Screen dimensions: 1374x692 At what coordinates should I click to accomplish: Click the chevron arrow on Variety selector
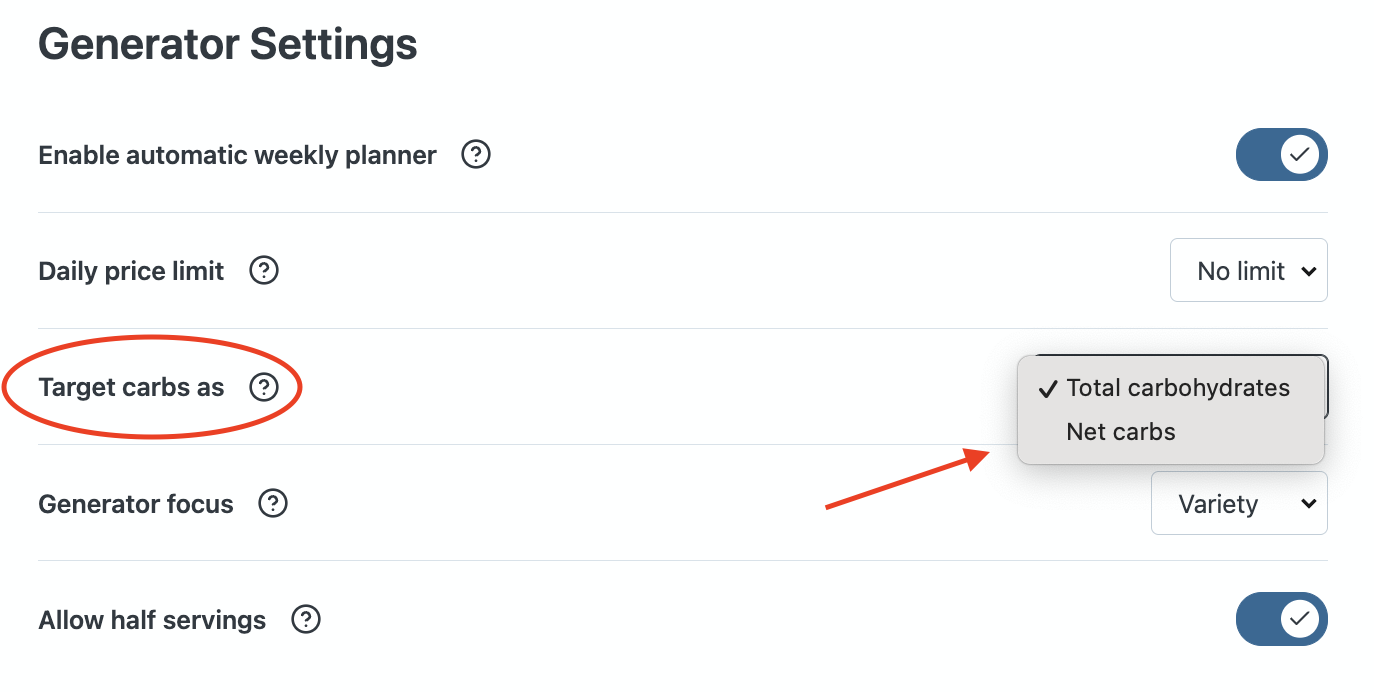1308,504
